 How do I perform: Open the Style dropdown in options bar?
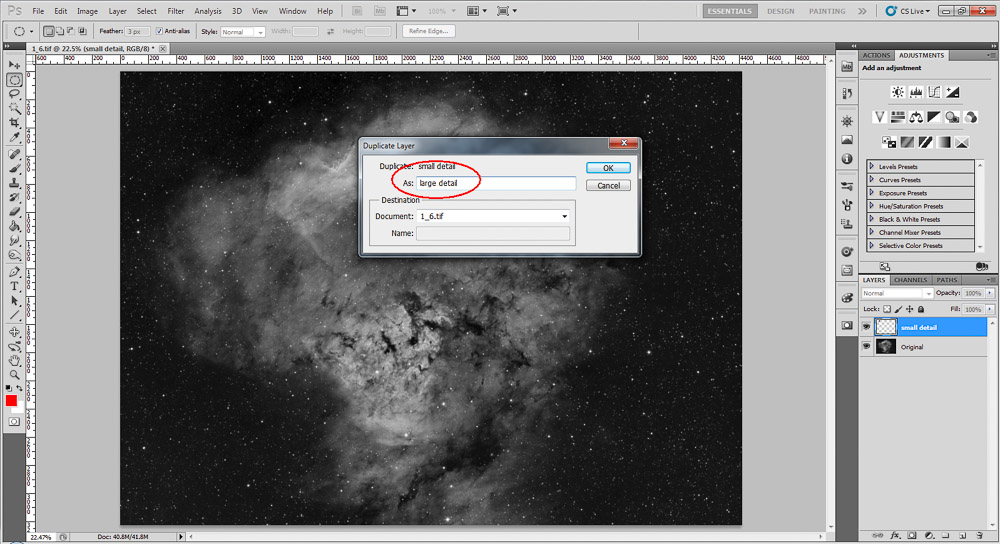coord(242,31)
